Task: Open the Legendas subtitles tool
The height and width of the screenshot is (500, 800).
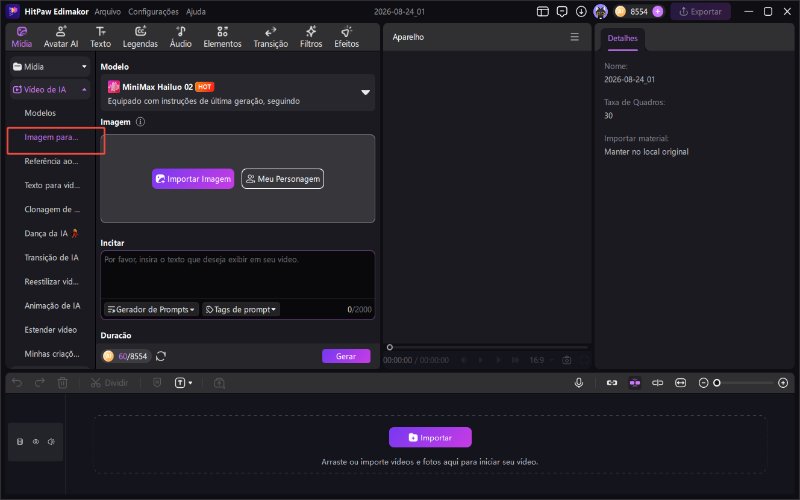Action: 140,37
